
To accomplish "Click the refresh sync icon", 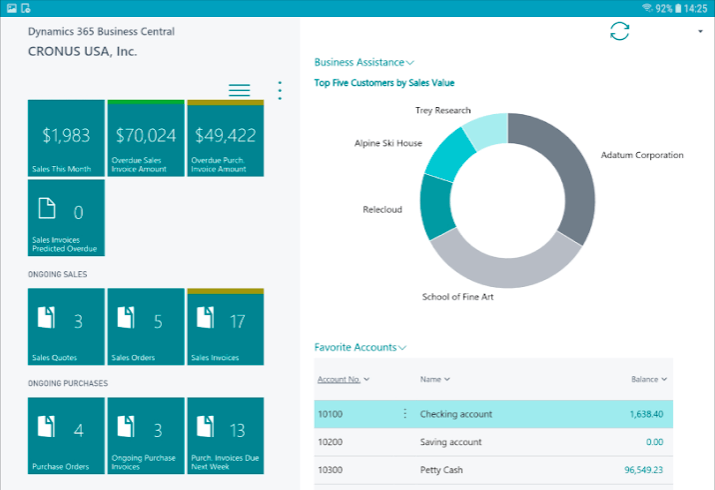I will click(620, 31).
